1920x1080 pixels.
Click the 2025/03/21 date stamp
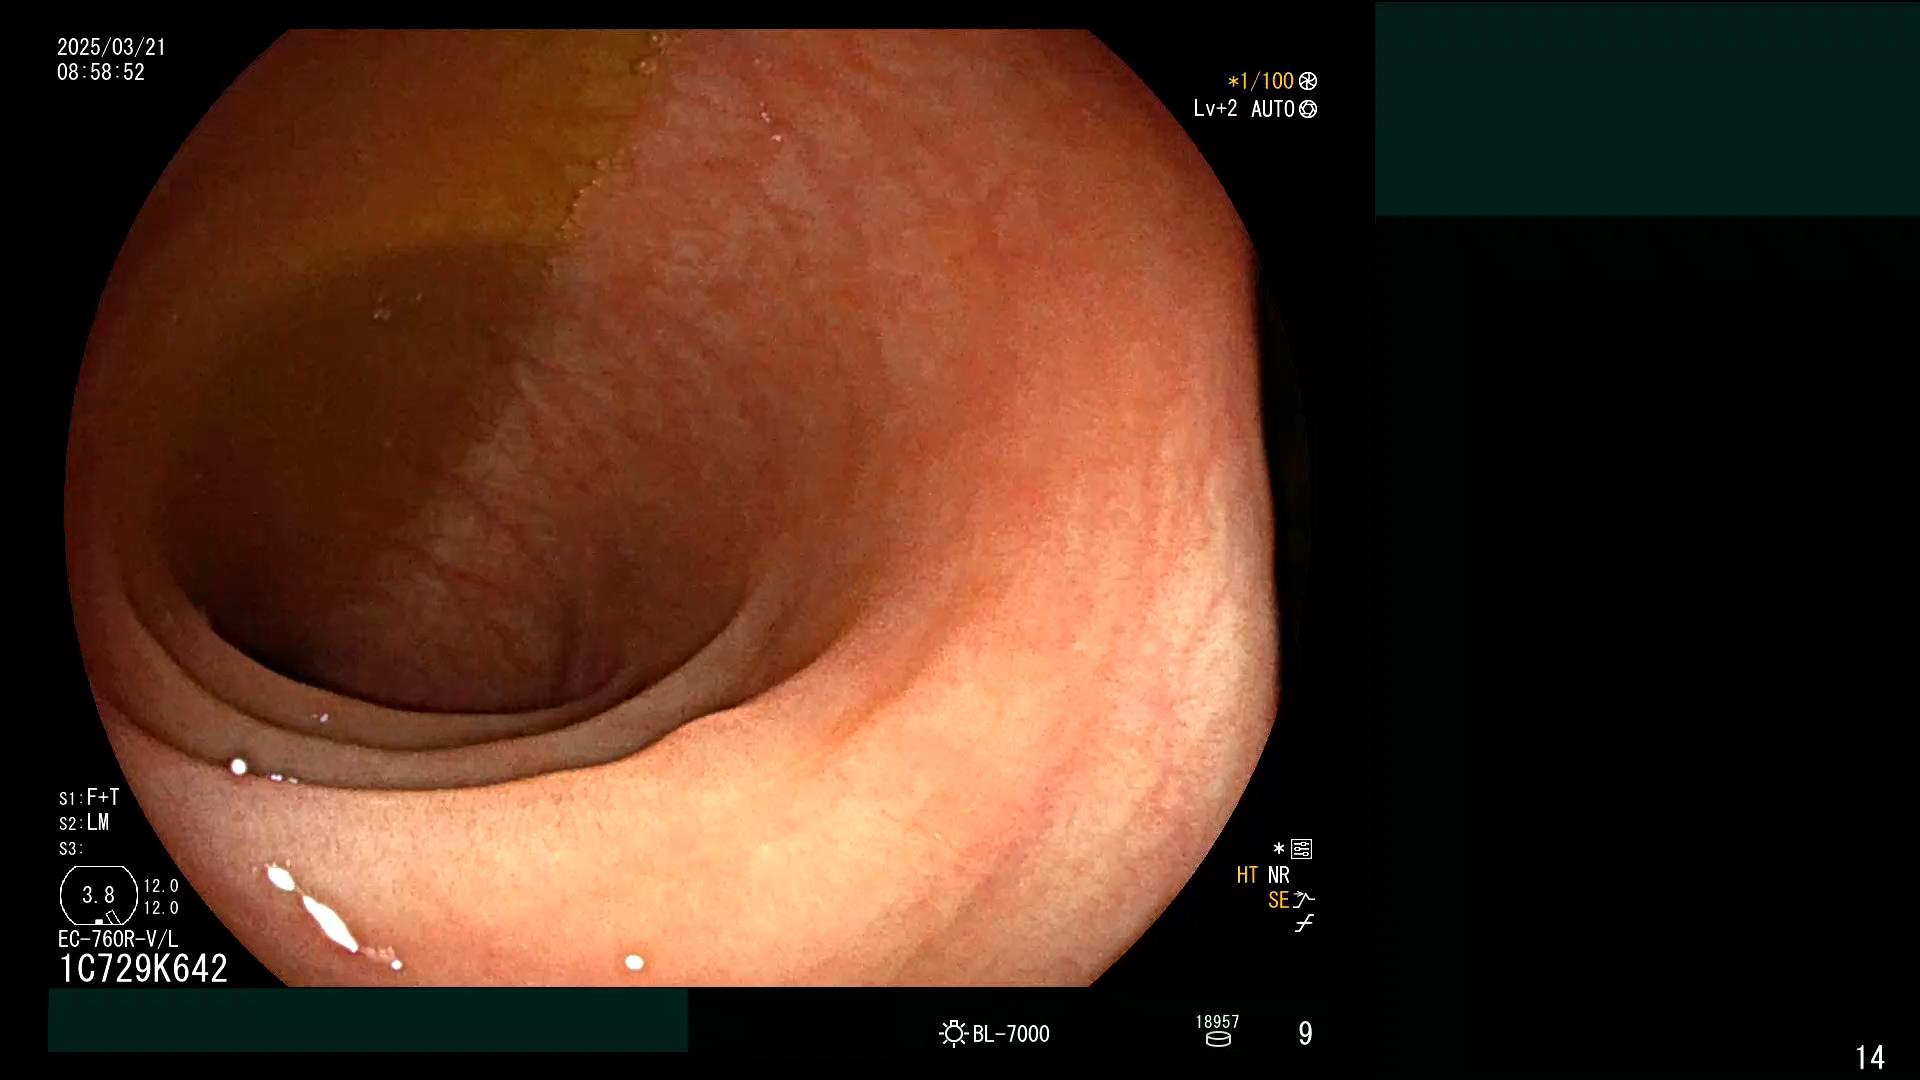[x=111, y=47]
